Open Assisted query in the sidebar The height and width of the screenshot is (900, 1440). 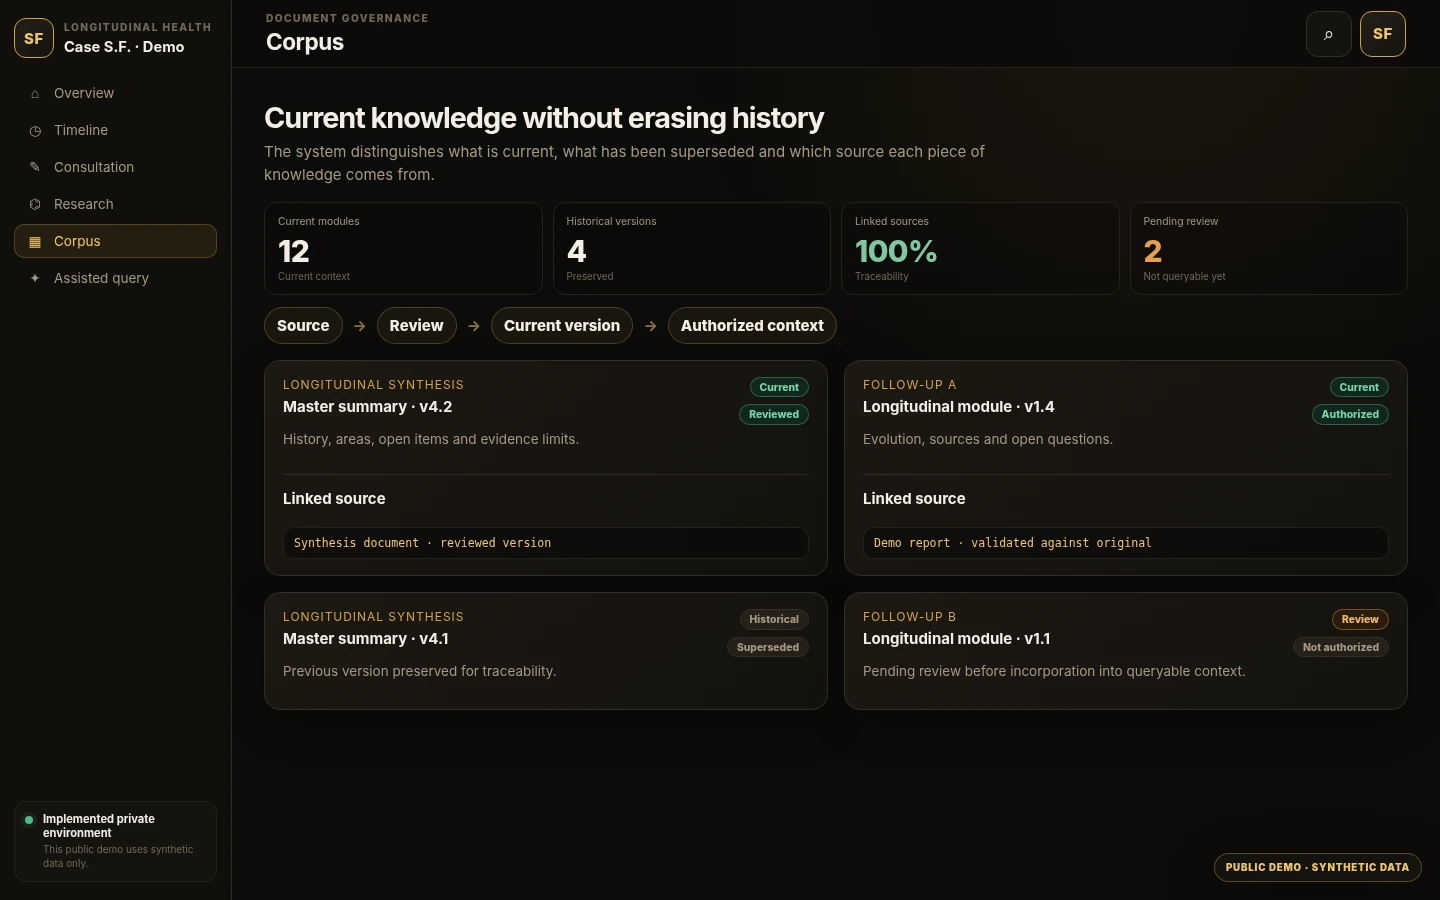[115, 278]
